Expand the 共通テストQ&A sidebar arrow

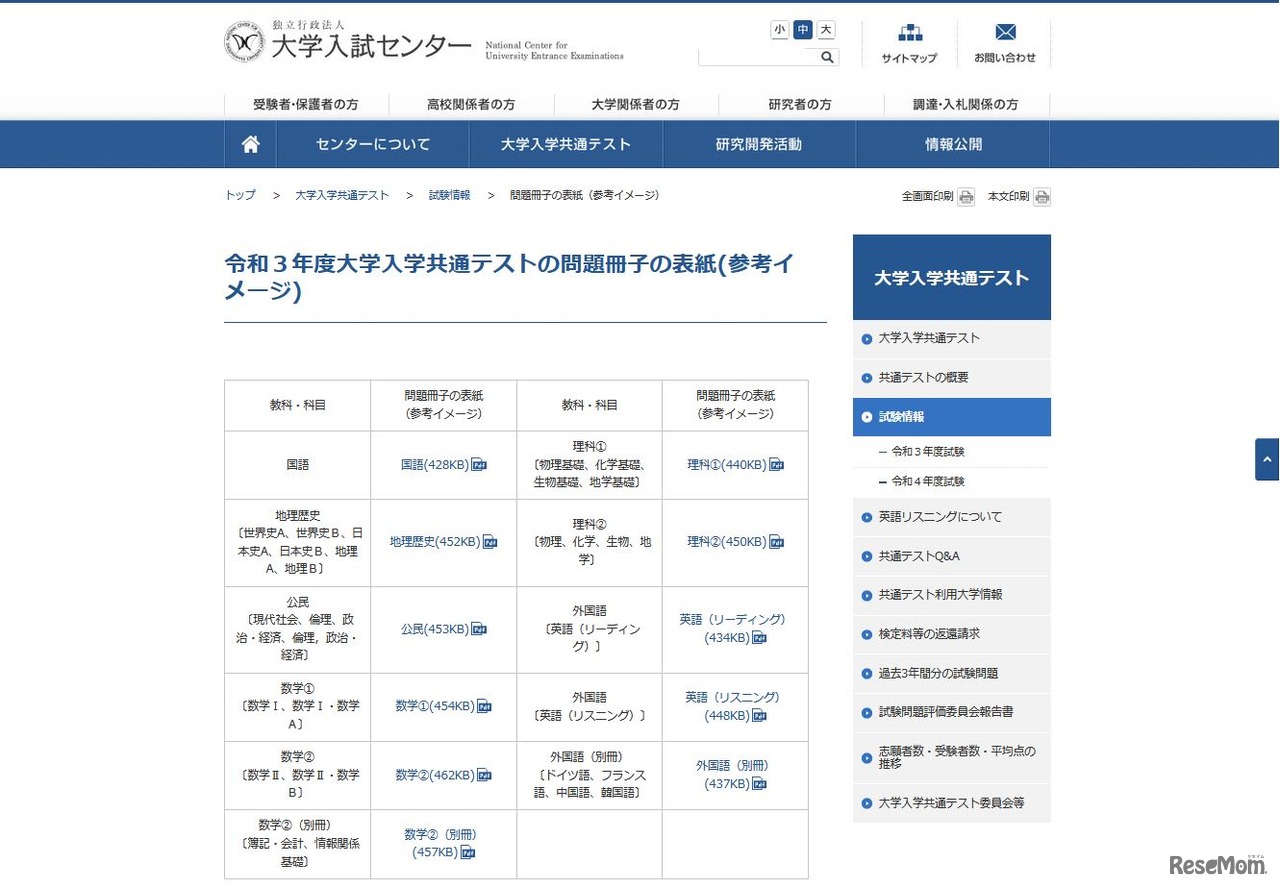pos(865,556)
